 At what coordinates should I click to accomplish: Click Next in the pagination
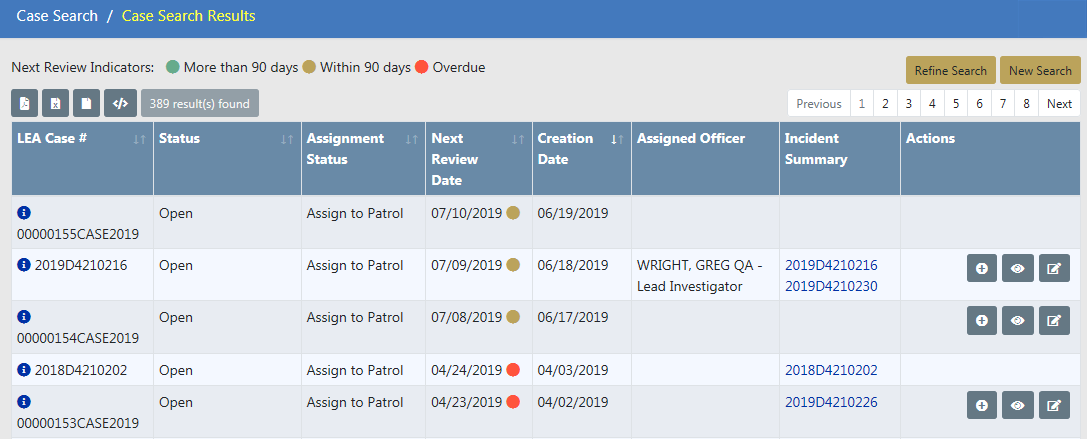(1059, 103)
